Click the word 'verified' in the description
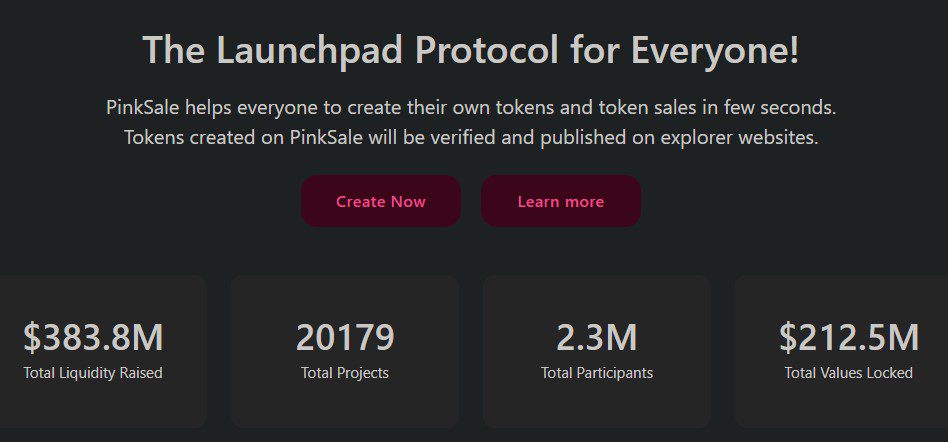Image resolution: width=948 pixels, height=442 pixels. click(463, 137)
